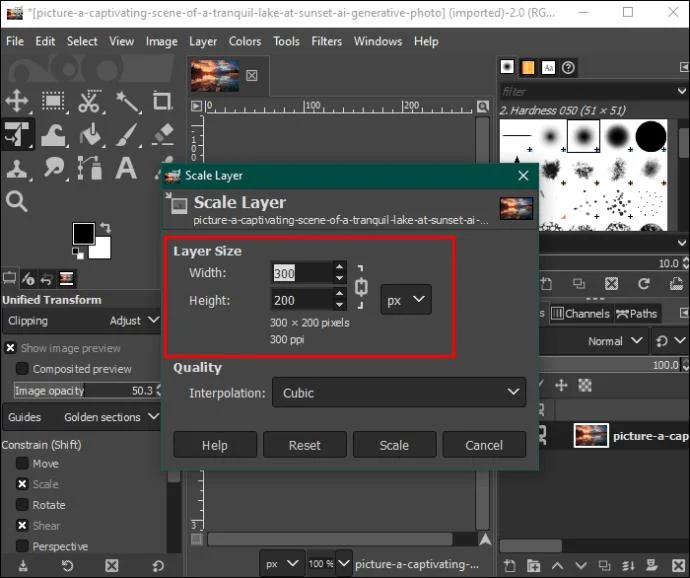Switch to the Paths tab
Image resolution: width=690 pixels, height=578 pixels.
(637, 313)
